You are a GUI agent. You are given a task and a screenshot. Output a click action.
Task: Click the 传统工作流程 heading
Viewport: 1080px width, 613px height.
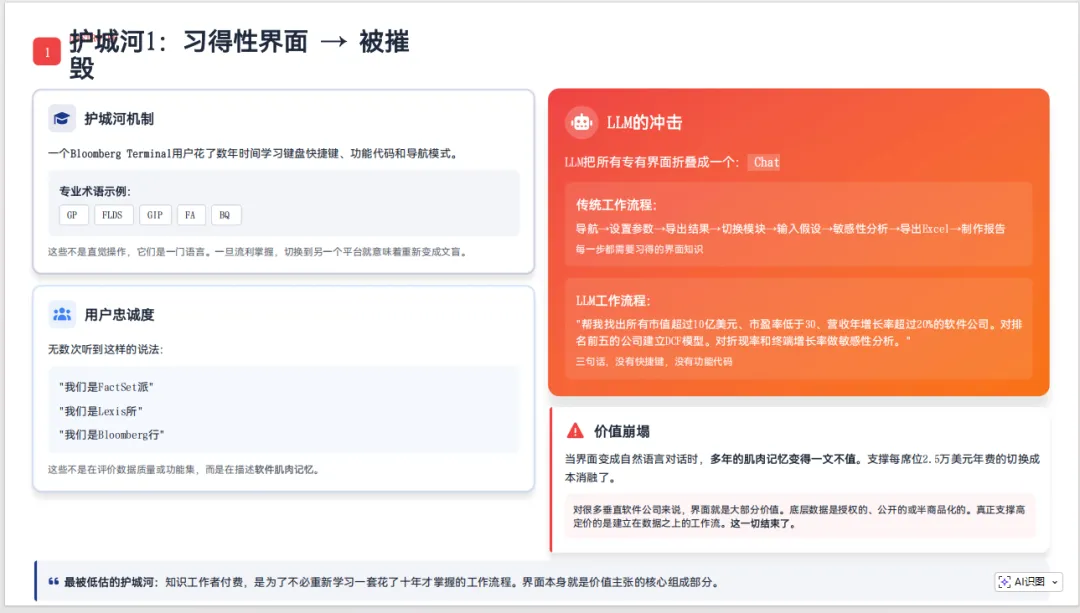[x=616, y=205]
